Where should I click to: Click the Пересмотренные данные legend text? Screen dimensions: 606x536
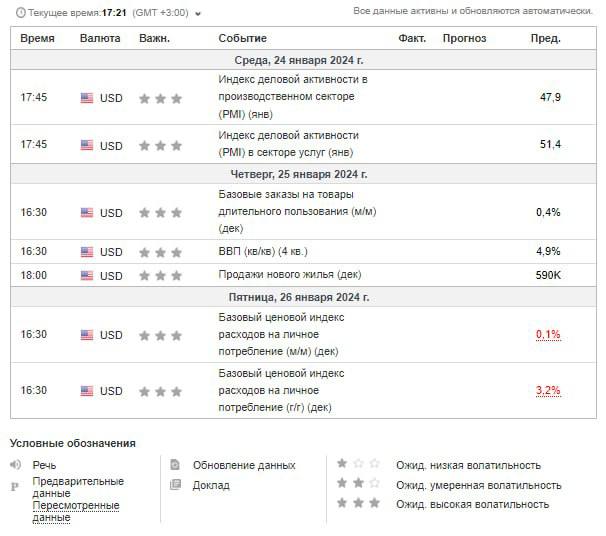point(75,511)
